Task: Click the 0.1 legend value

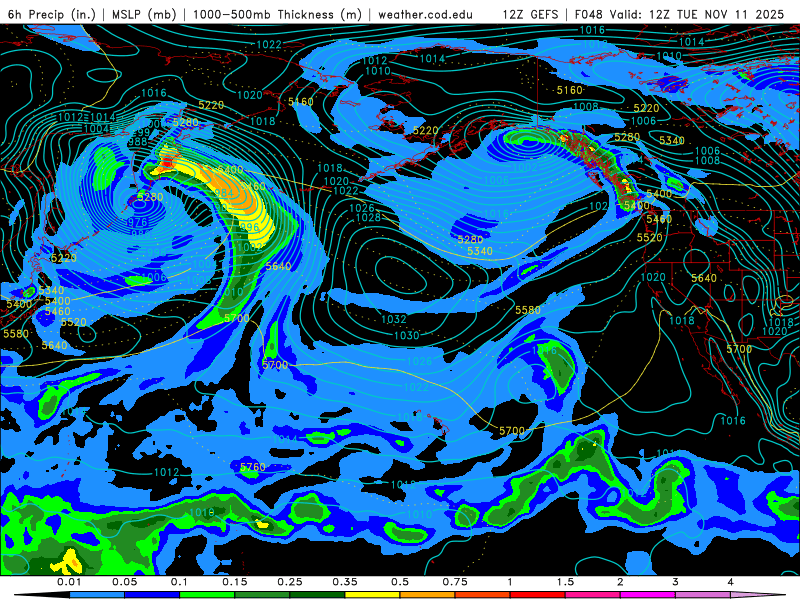Action: pyautogui.click(x=179, y=582)
